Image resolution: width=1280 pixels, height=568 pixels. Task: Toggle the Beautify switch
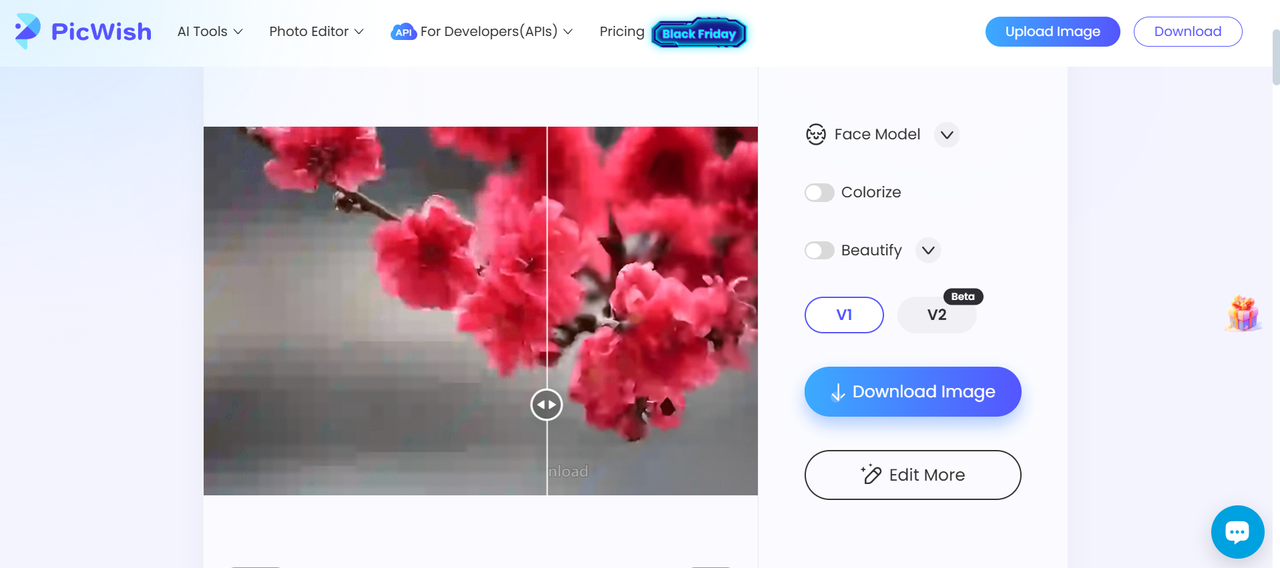[819, 250]
